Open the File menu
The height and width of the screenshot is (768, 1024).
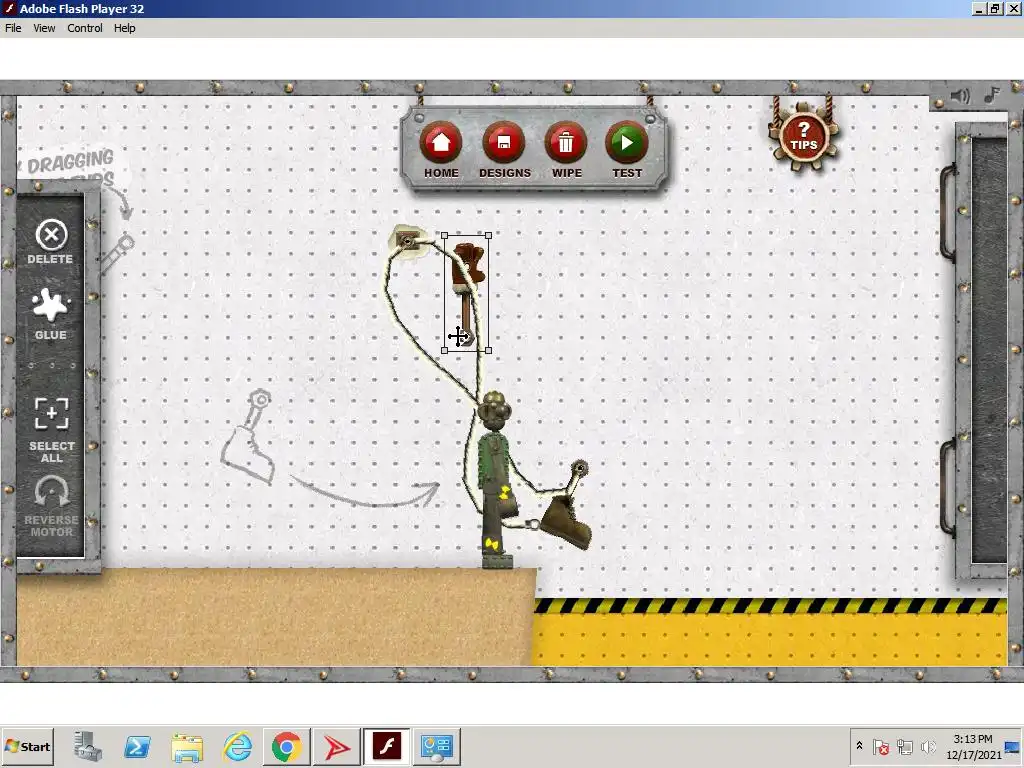click(13, 28)
